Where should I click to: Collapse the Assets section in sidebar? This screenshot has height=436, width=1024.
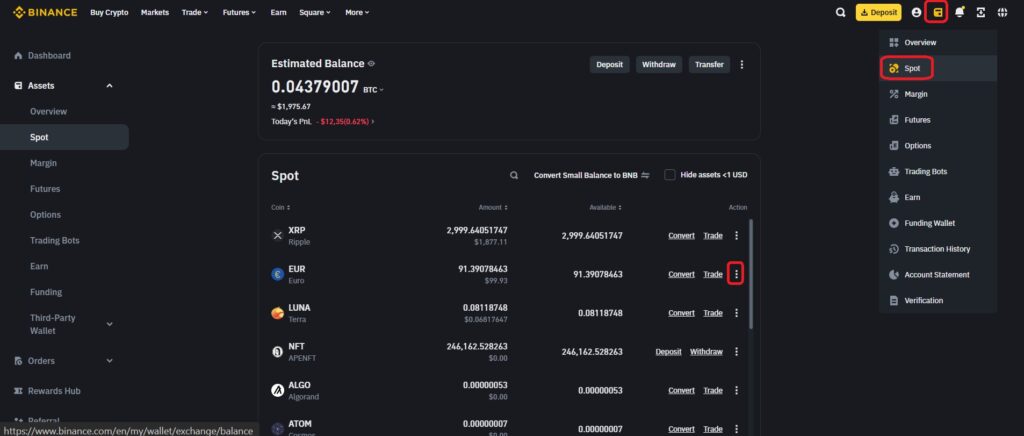tap(109, 86)
